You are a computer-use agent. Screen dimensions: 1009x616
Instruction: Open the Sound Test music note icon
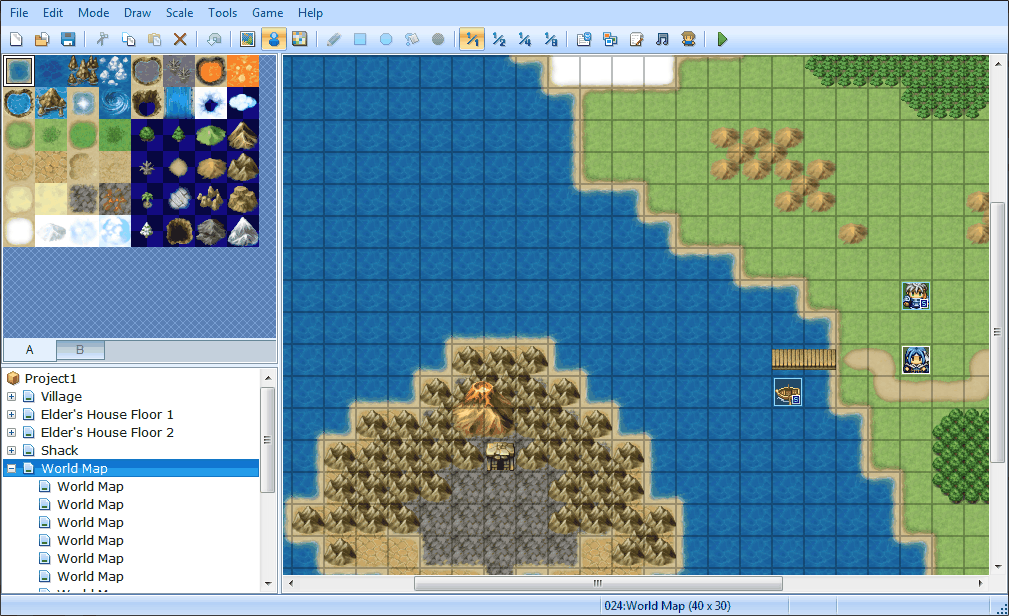(x=662, y=39)
